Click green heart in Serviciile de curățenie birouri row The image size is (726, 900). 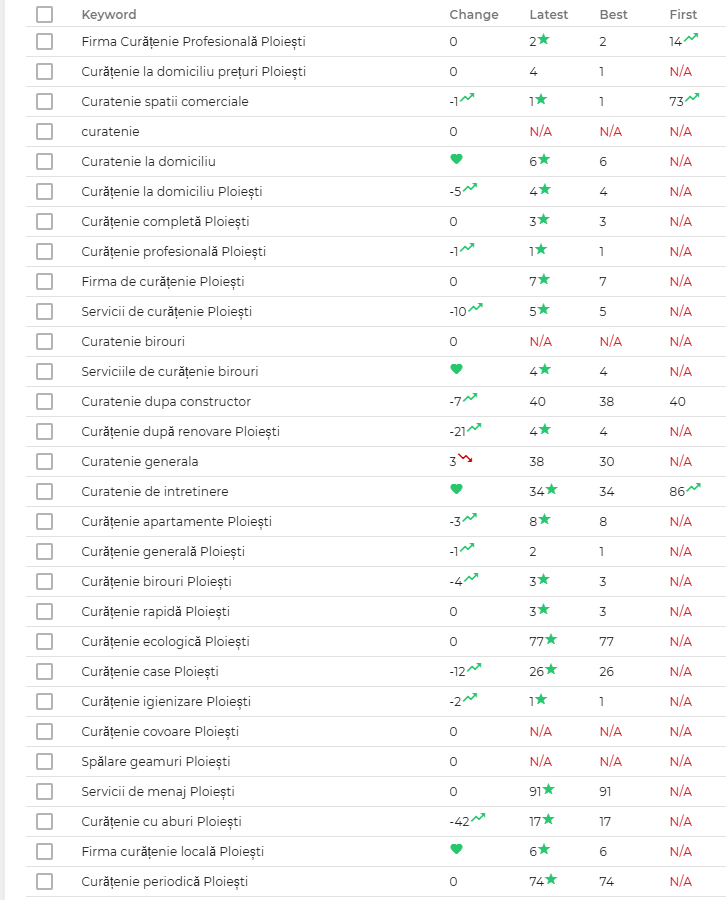456,369
